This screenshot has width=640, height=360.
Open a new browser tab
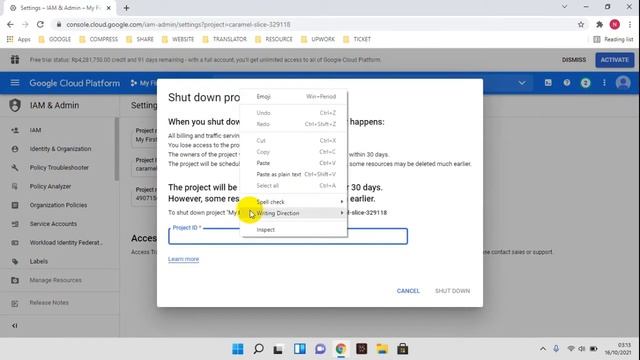[127, 8]
